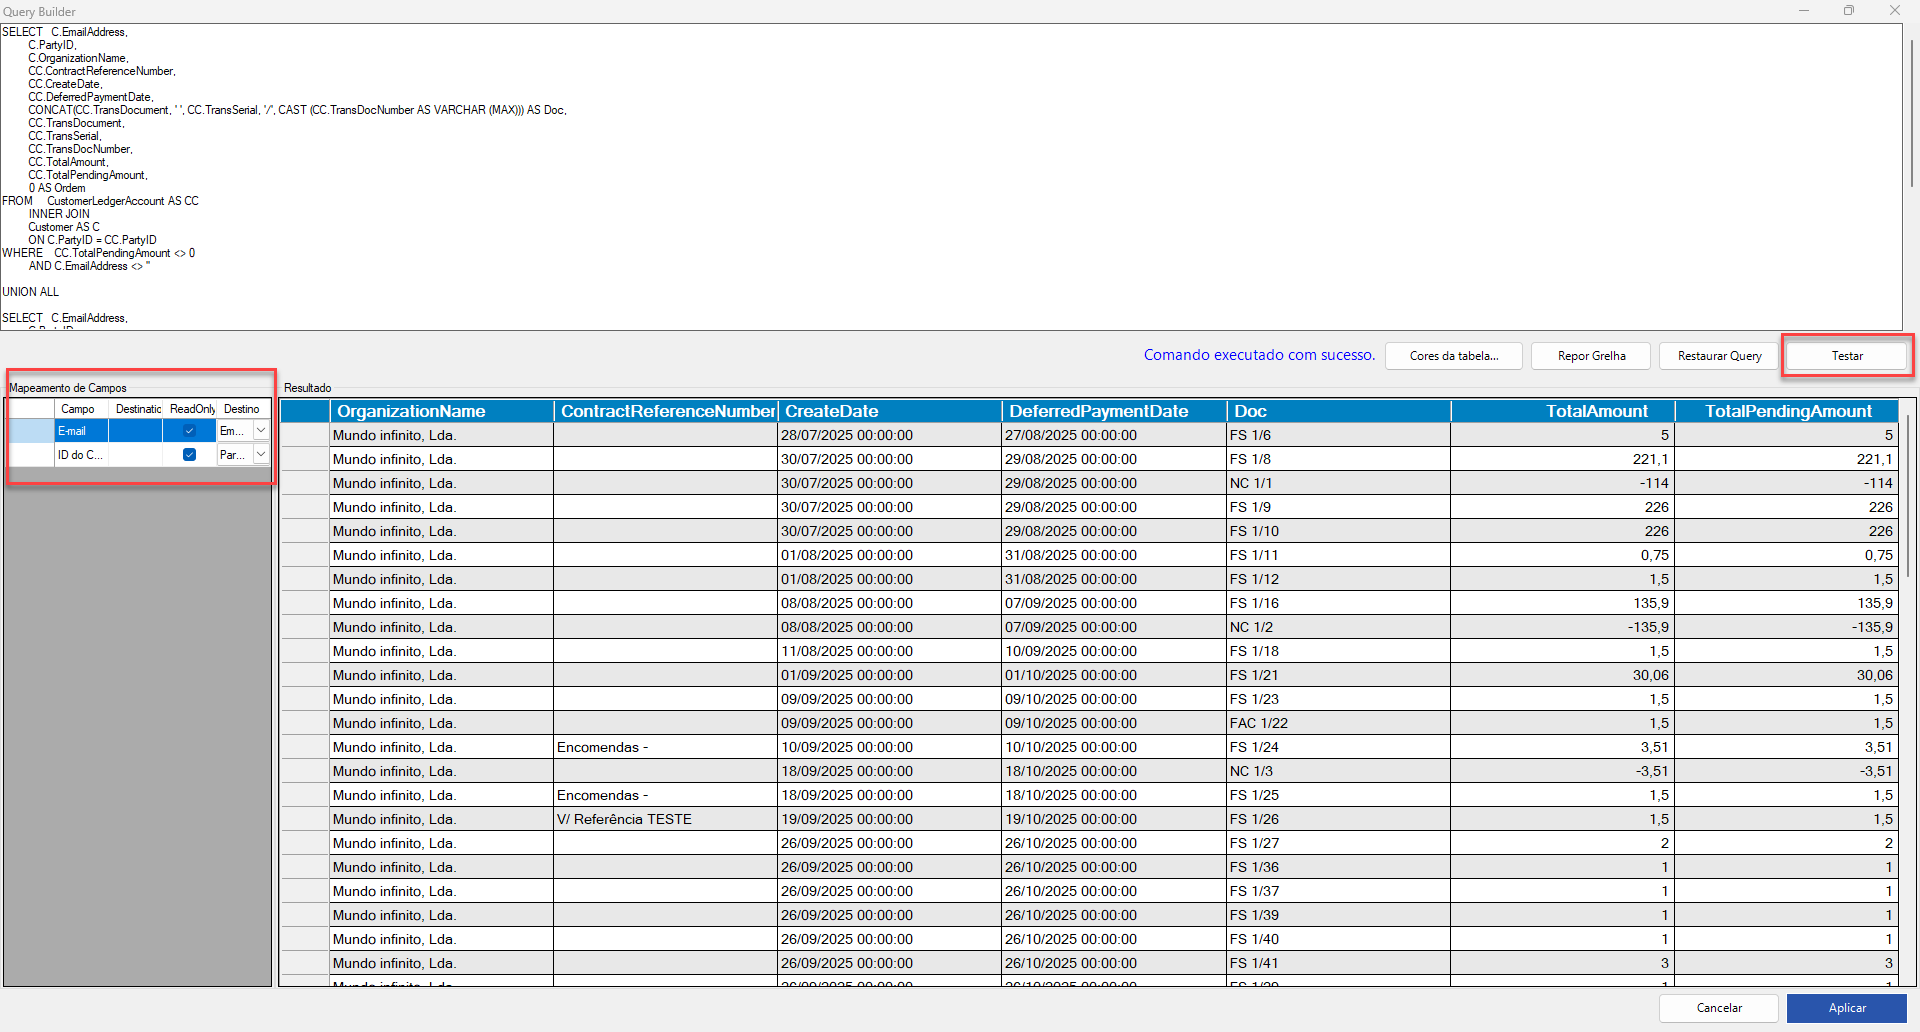Select the Doc cell FS 1/18
Screen dimensions: 1920x1032
click(x=1338, y=651)
